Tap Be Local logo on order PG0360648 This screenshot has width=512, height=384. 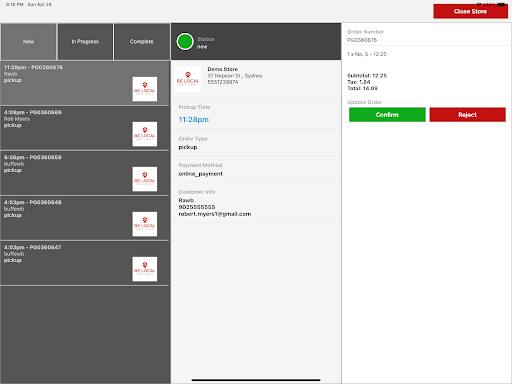[x=145, y=224]
